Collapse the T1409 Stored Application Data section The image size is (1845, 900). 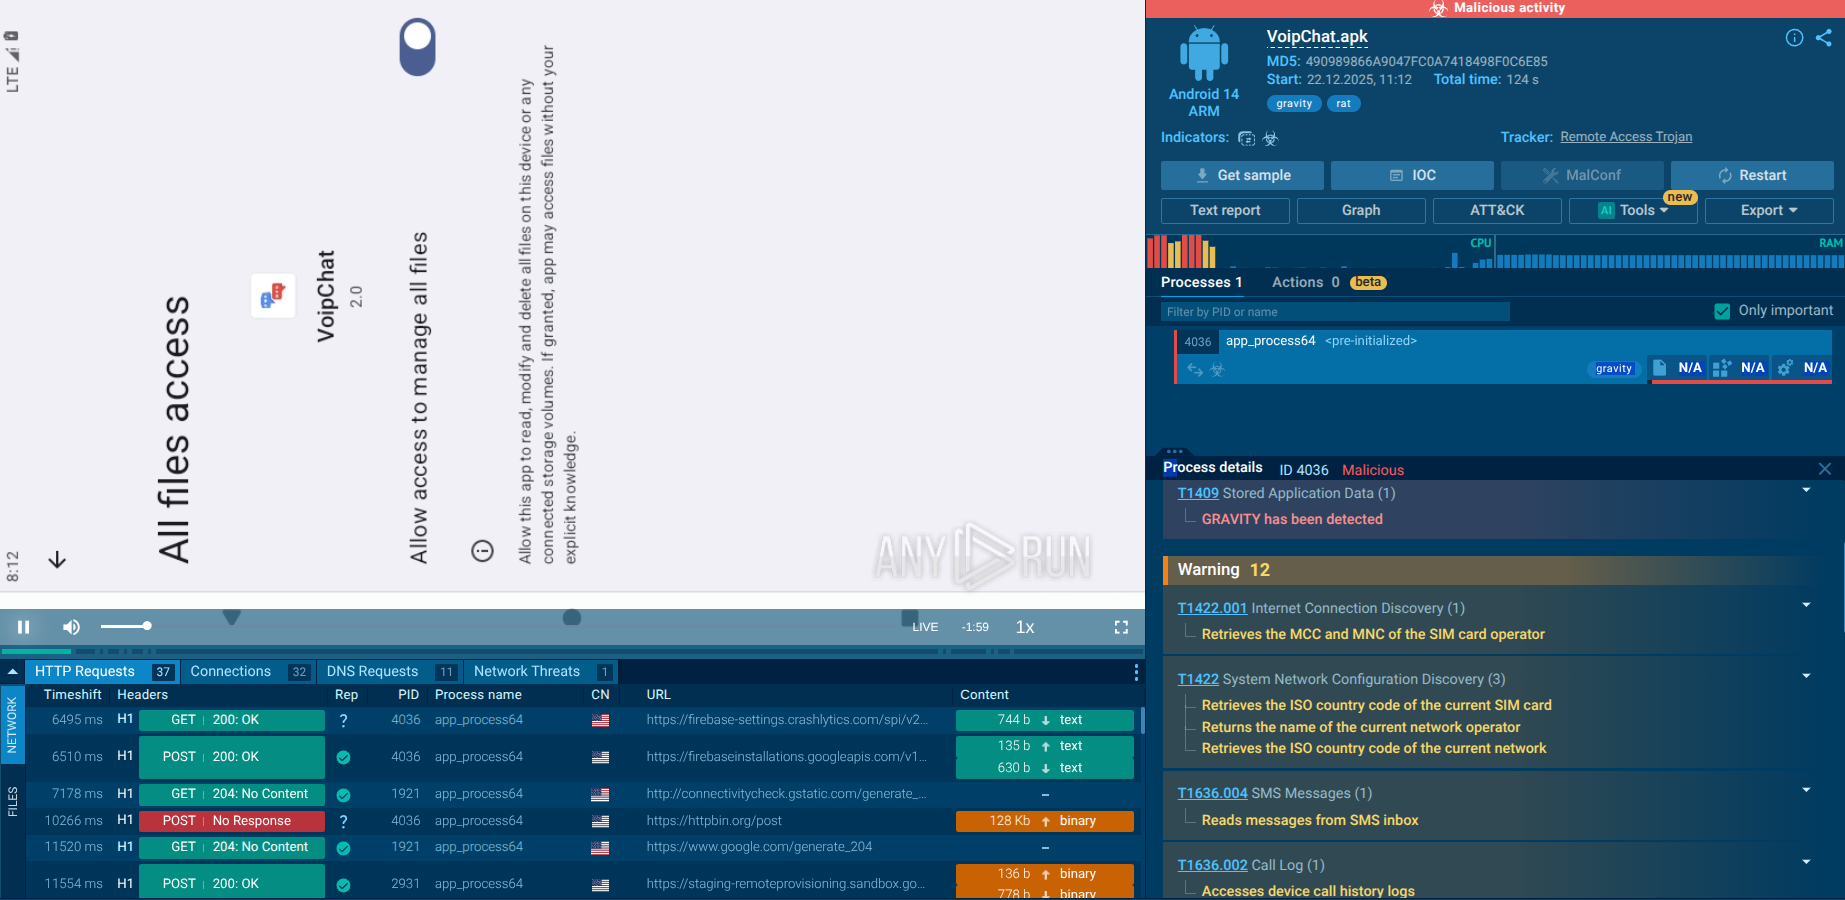click(x=1807, y=489)
